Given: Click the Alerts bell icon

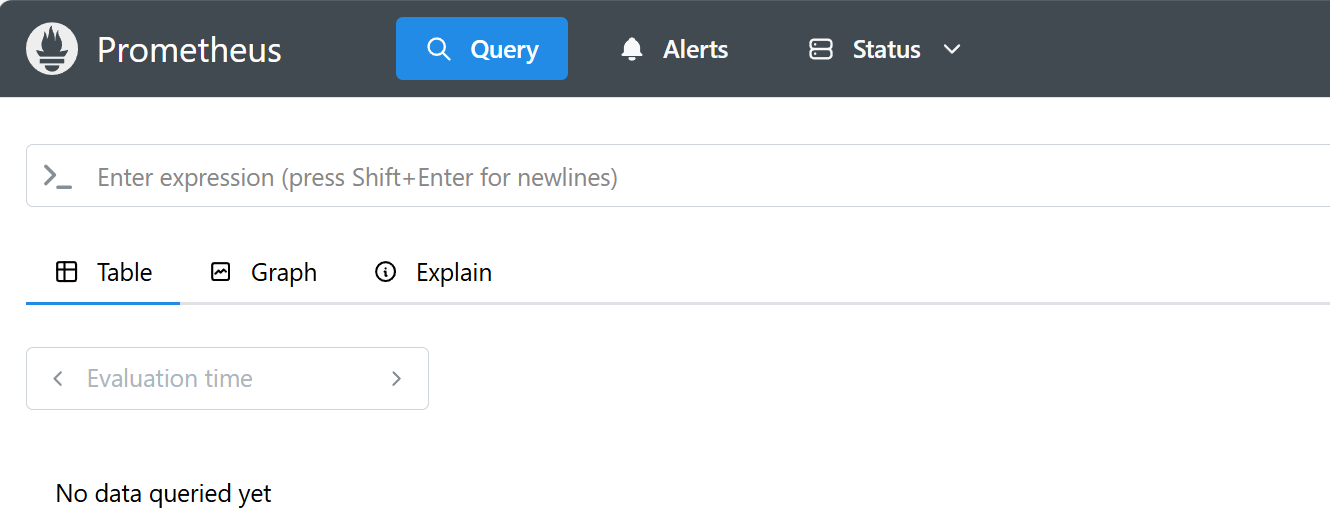Looking at the screenshot, I should point(632,49).
